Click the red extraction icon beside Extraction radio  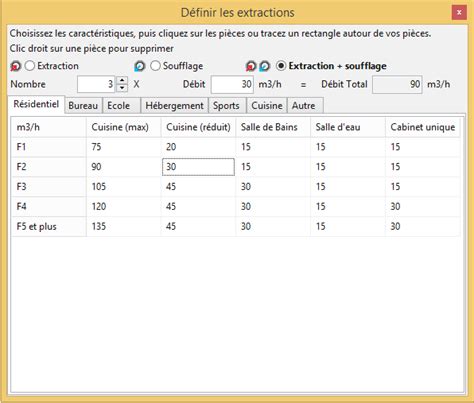[15, 66]
